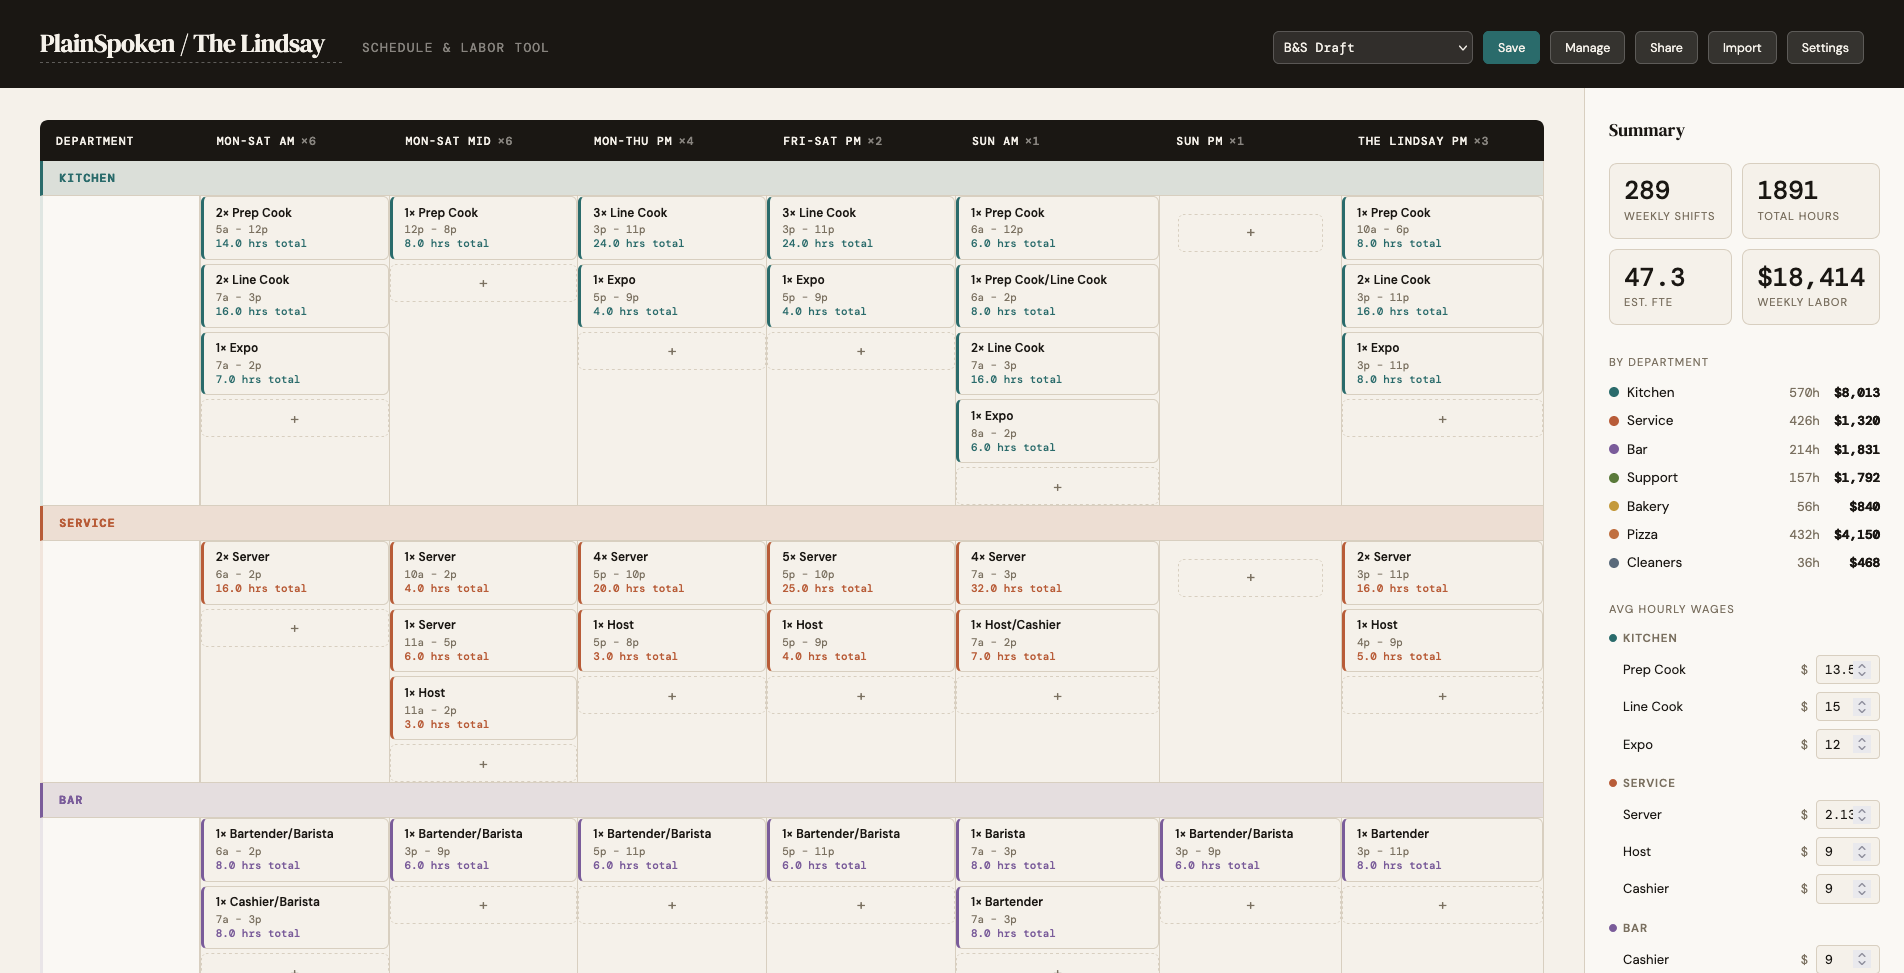Add a shift in Kitchen Sun PM

(1250, 233)
